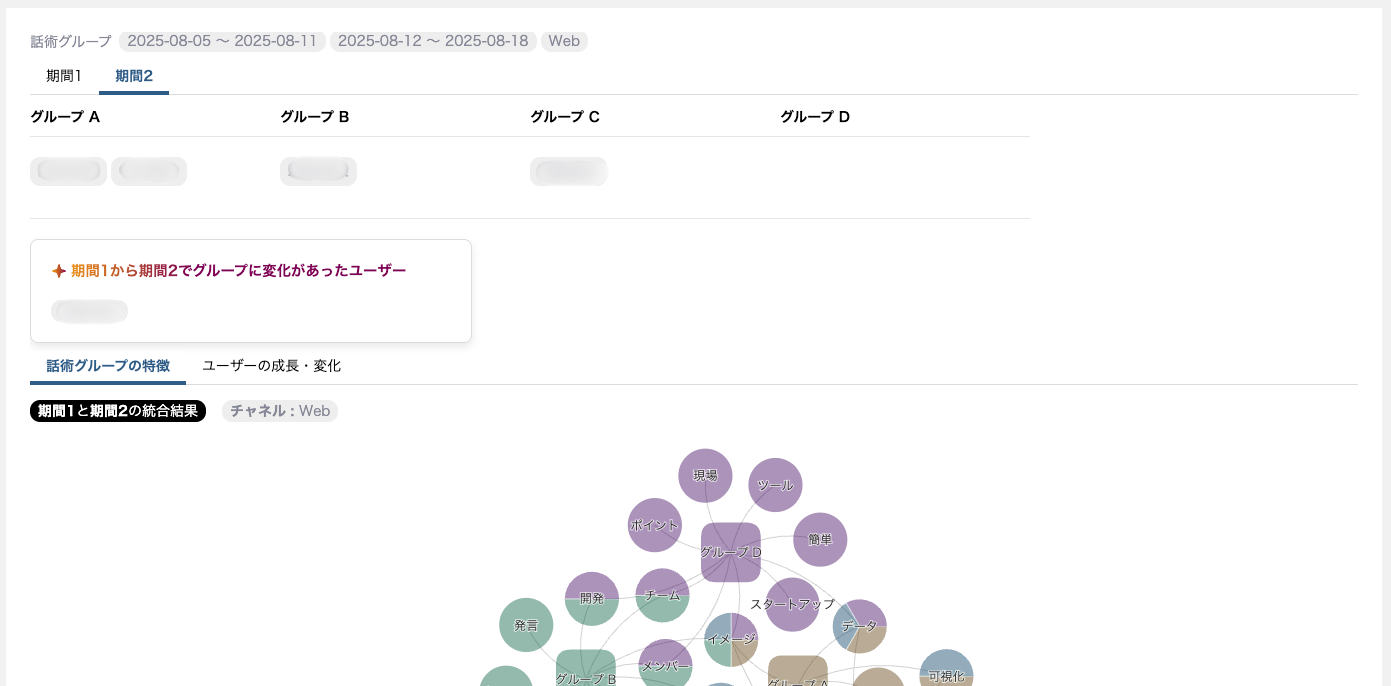
Task: Select the ポイント keyword bubble
Action: pos(654,525)
